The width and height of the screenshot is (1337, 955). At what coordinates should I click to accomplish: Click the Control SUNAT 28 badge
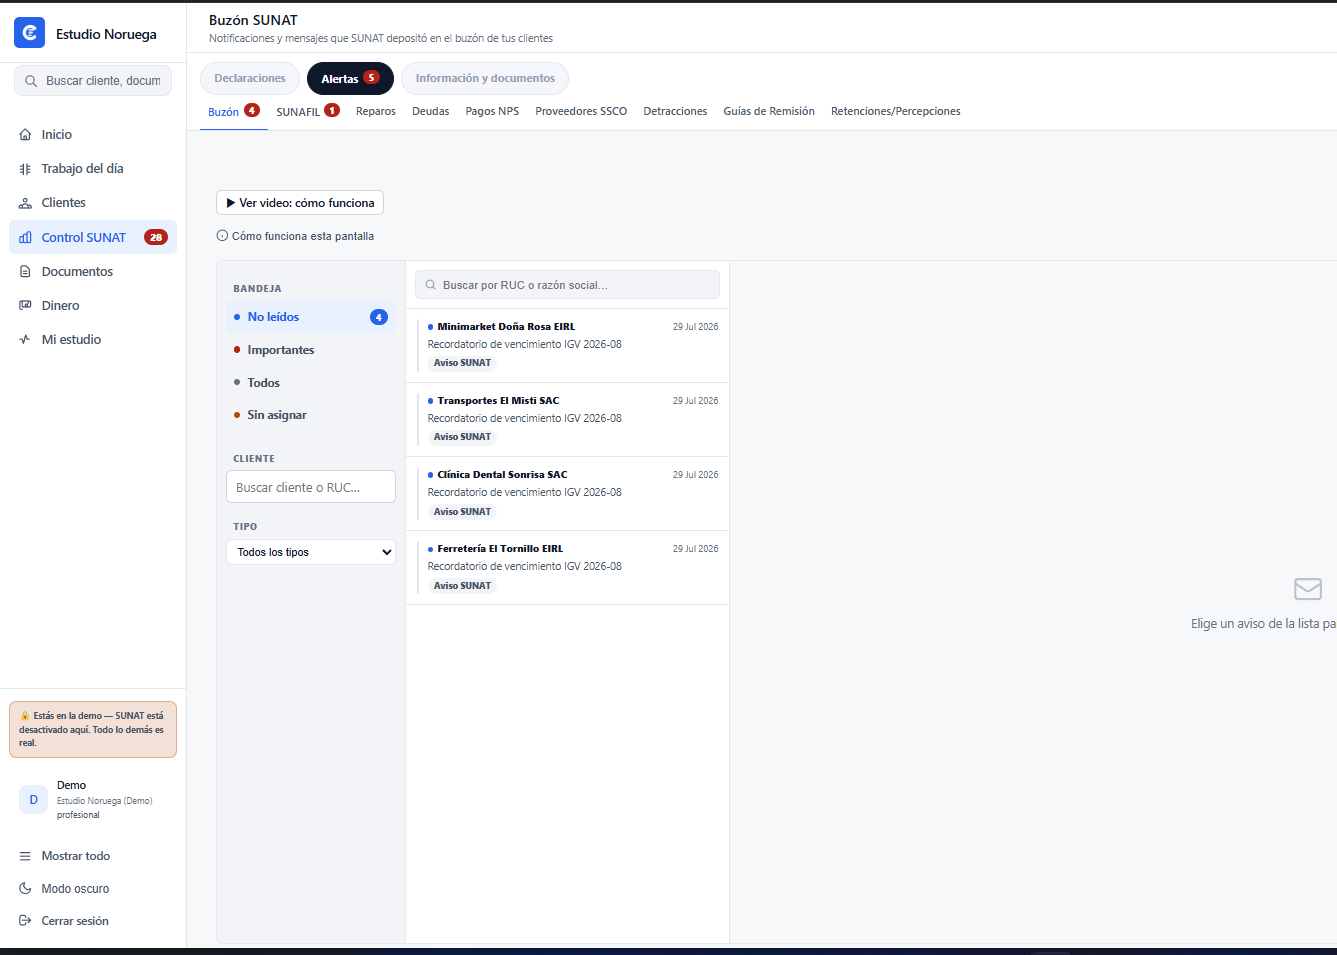coord(155,238)
